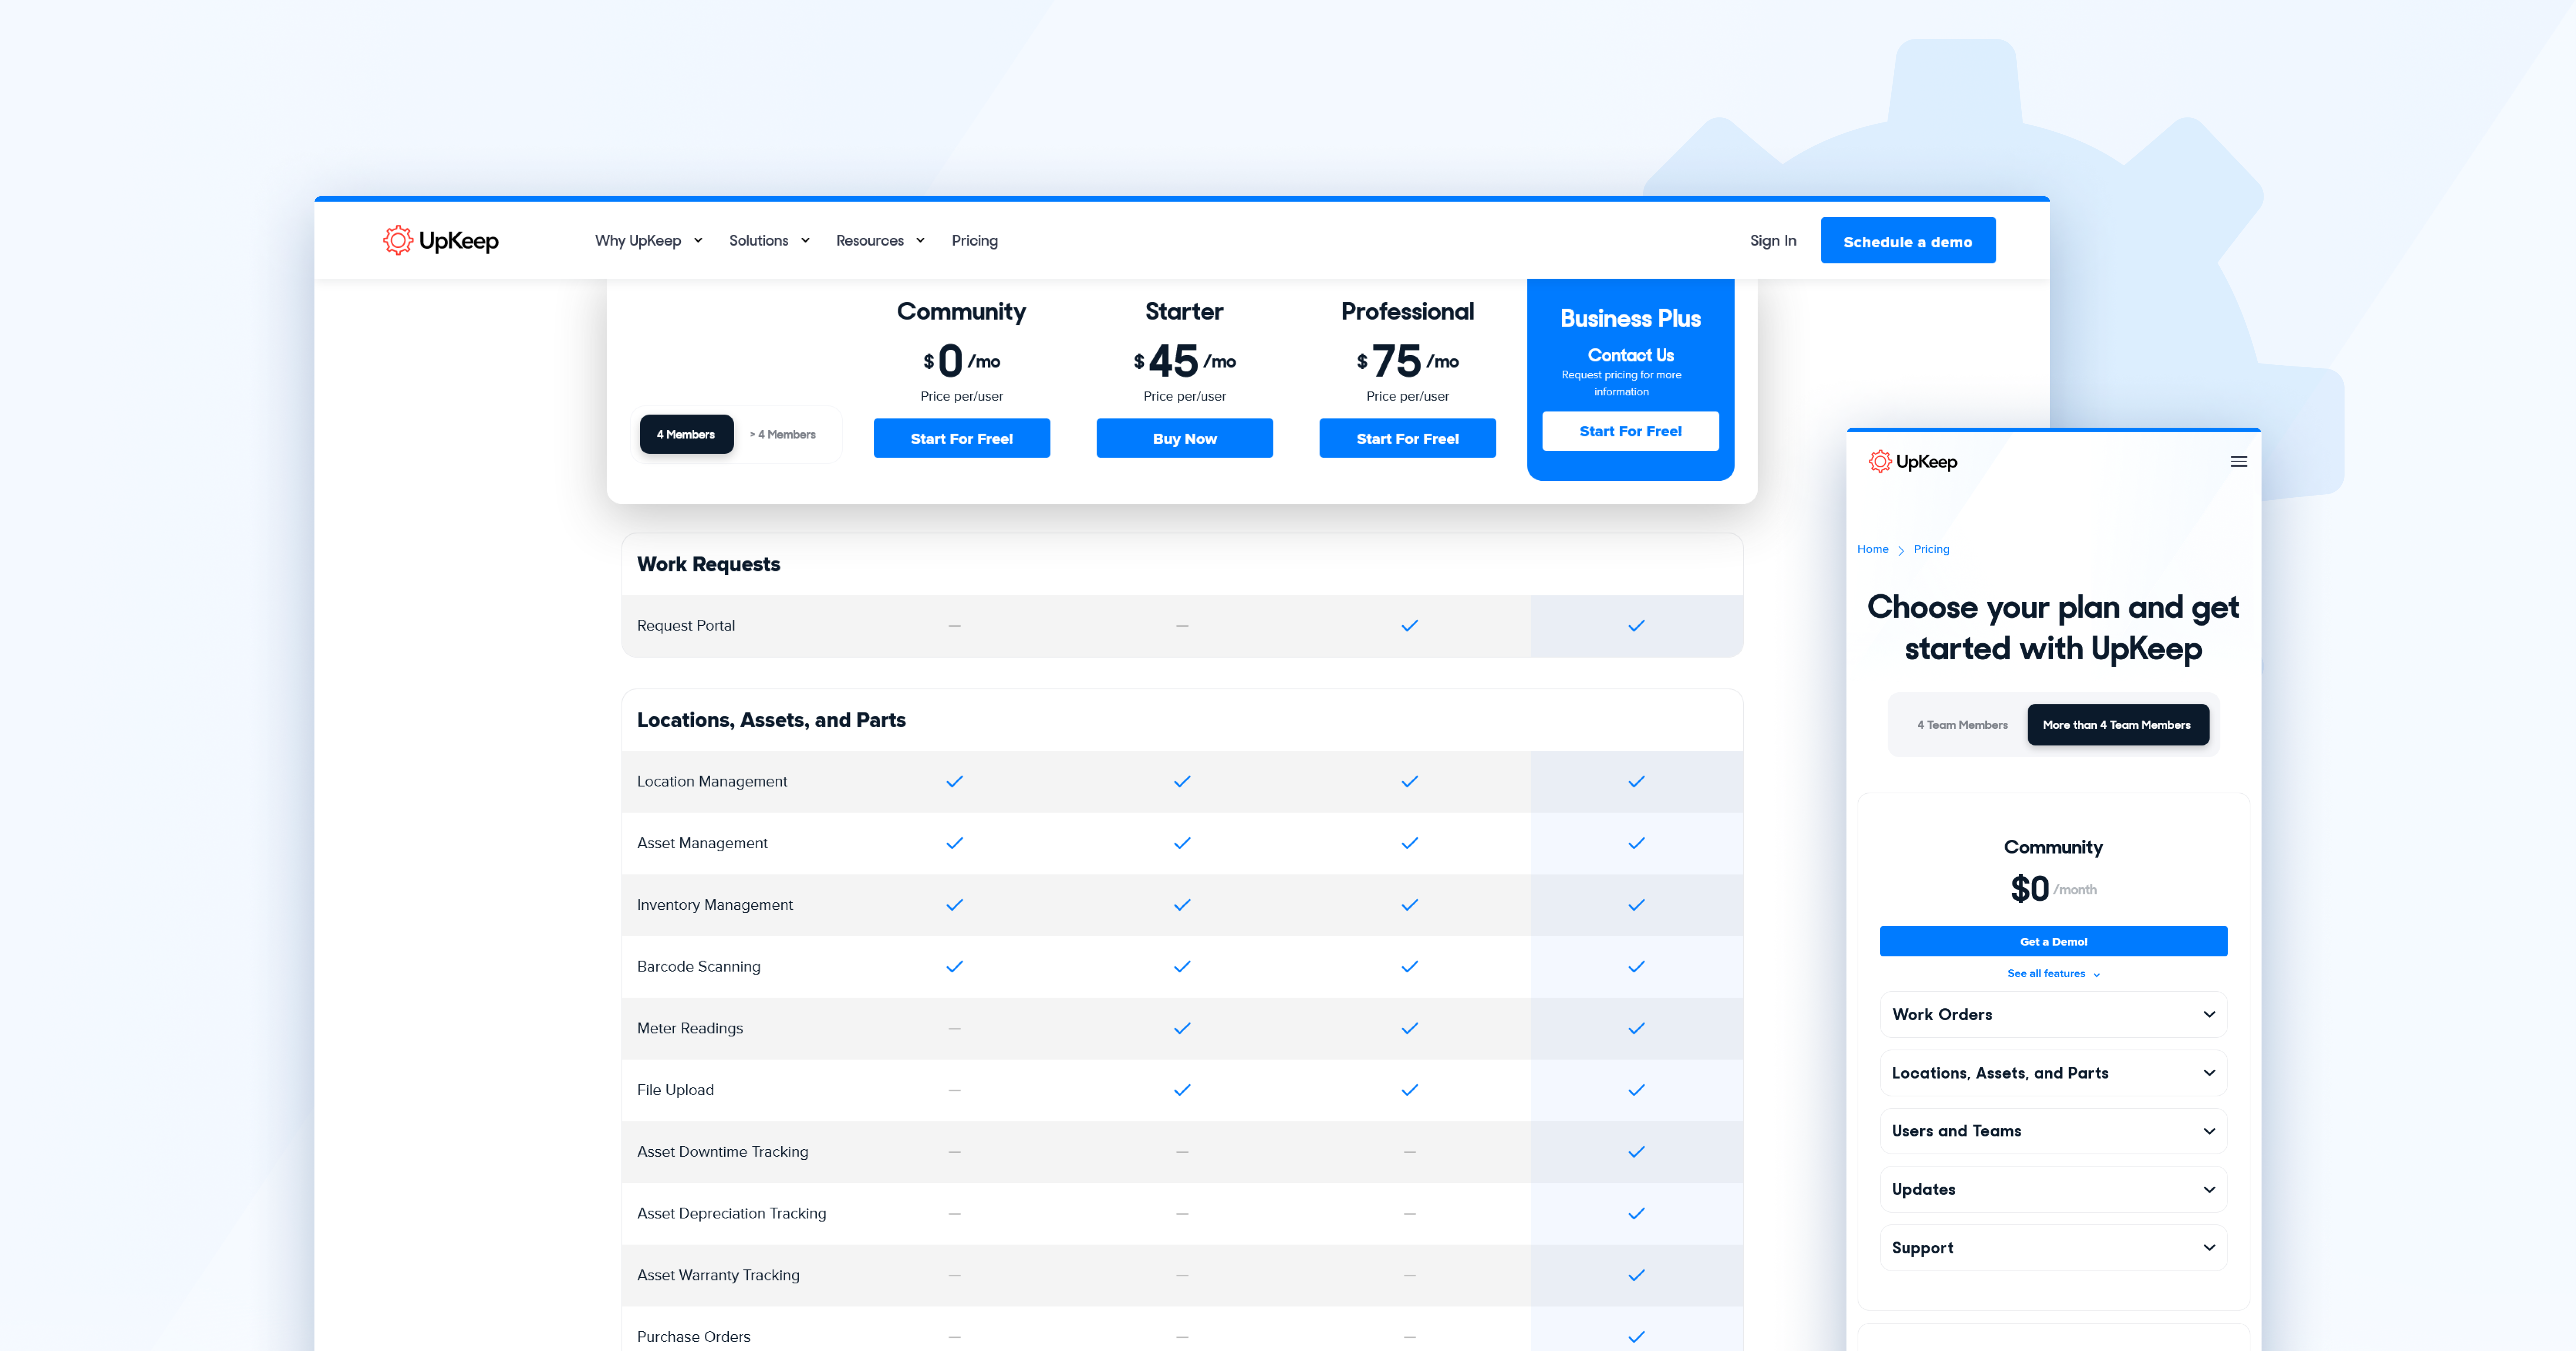The height and width of the screenshot is (1351, 2576).
Task: Click the Professional checkmark for File Upload
Action: (x=1409, y=1090)
